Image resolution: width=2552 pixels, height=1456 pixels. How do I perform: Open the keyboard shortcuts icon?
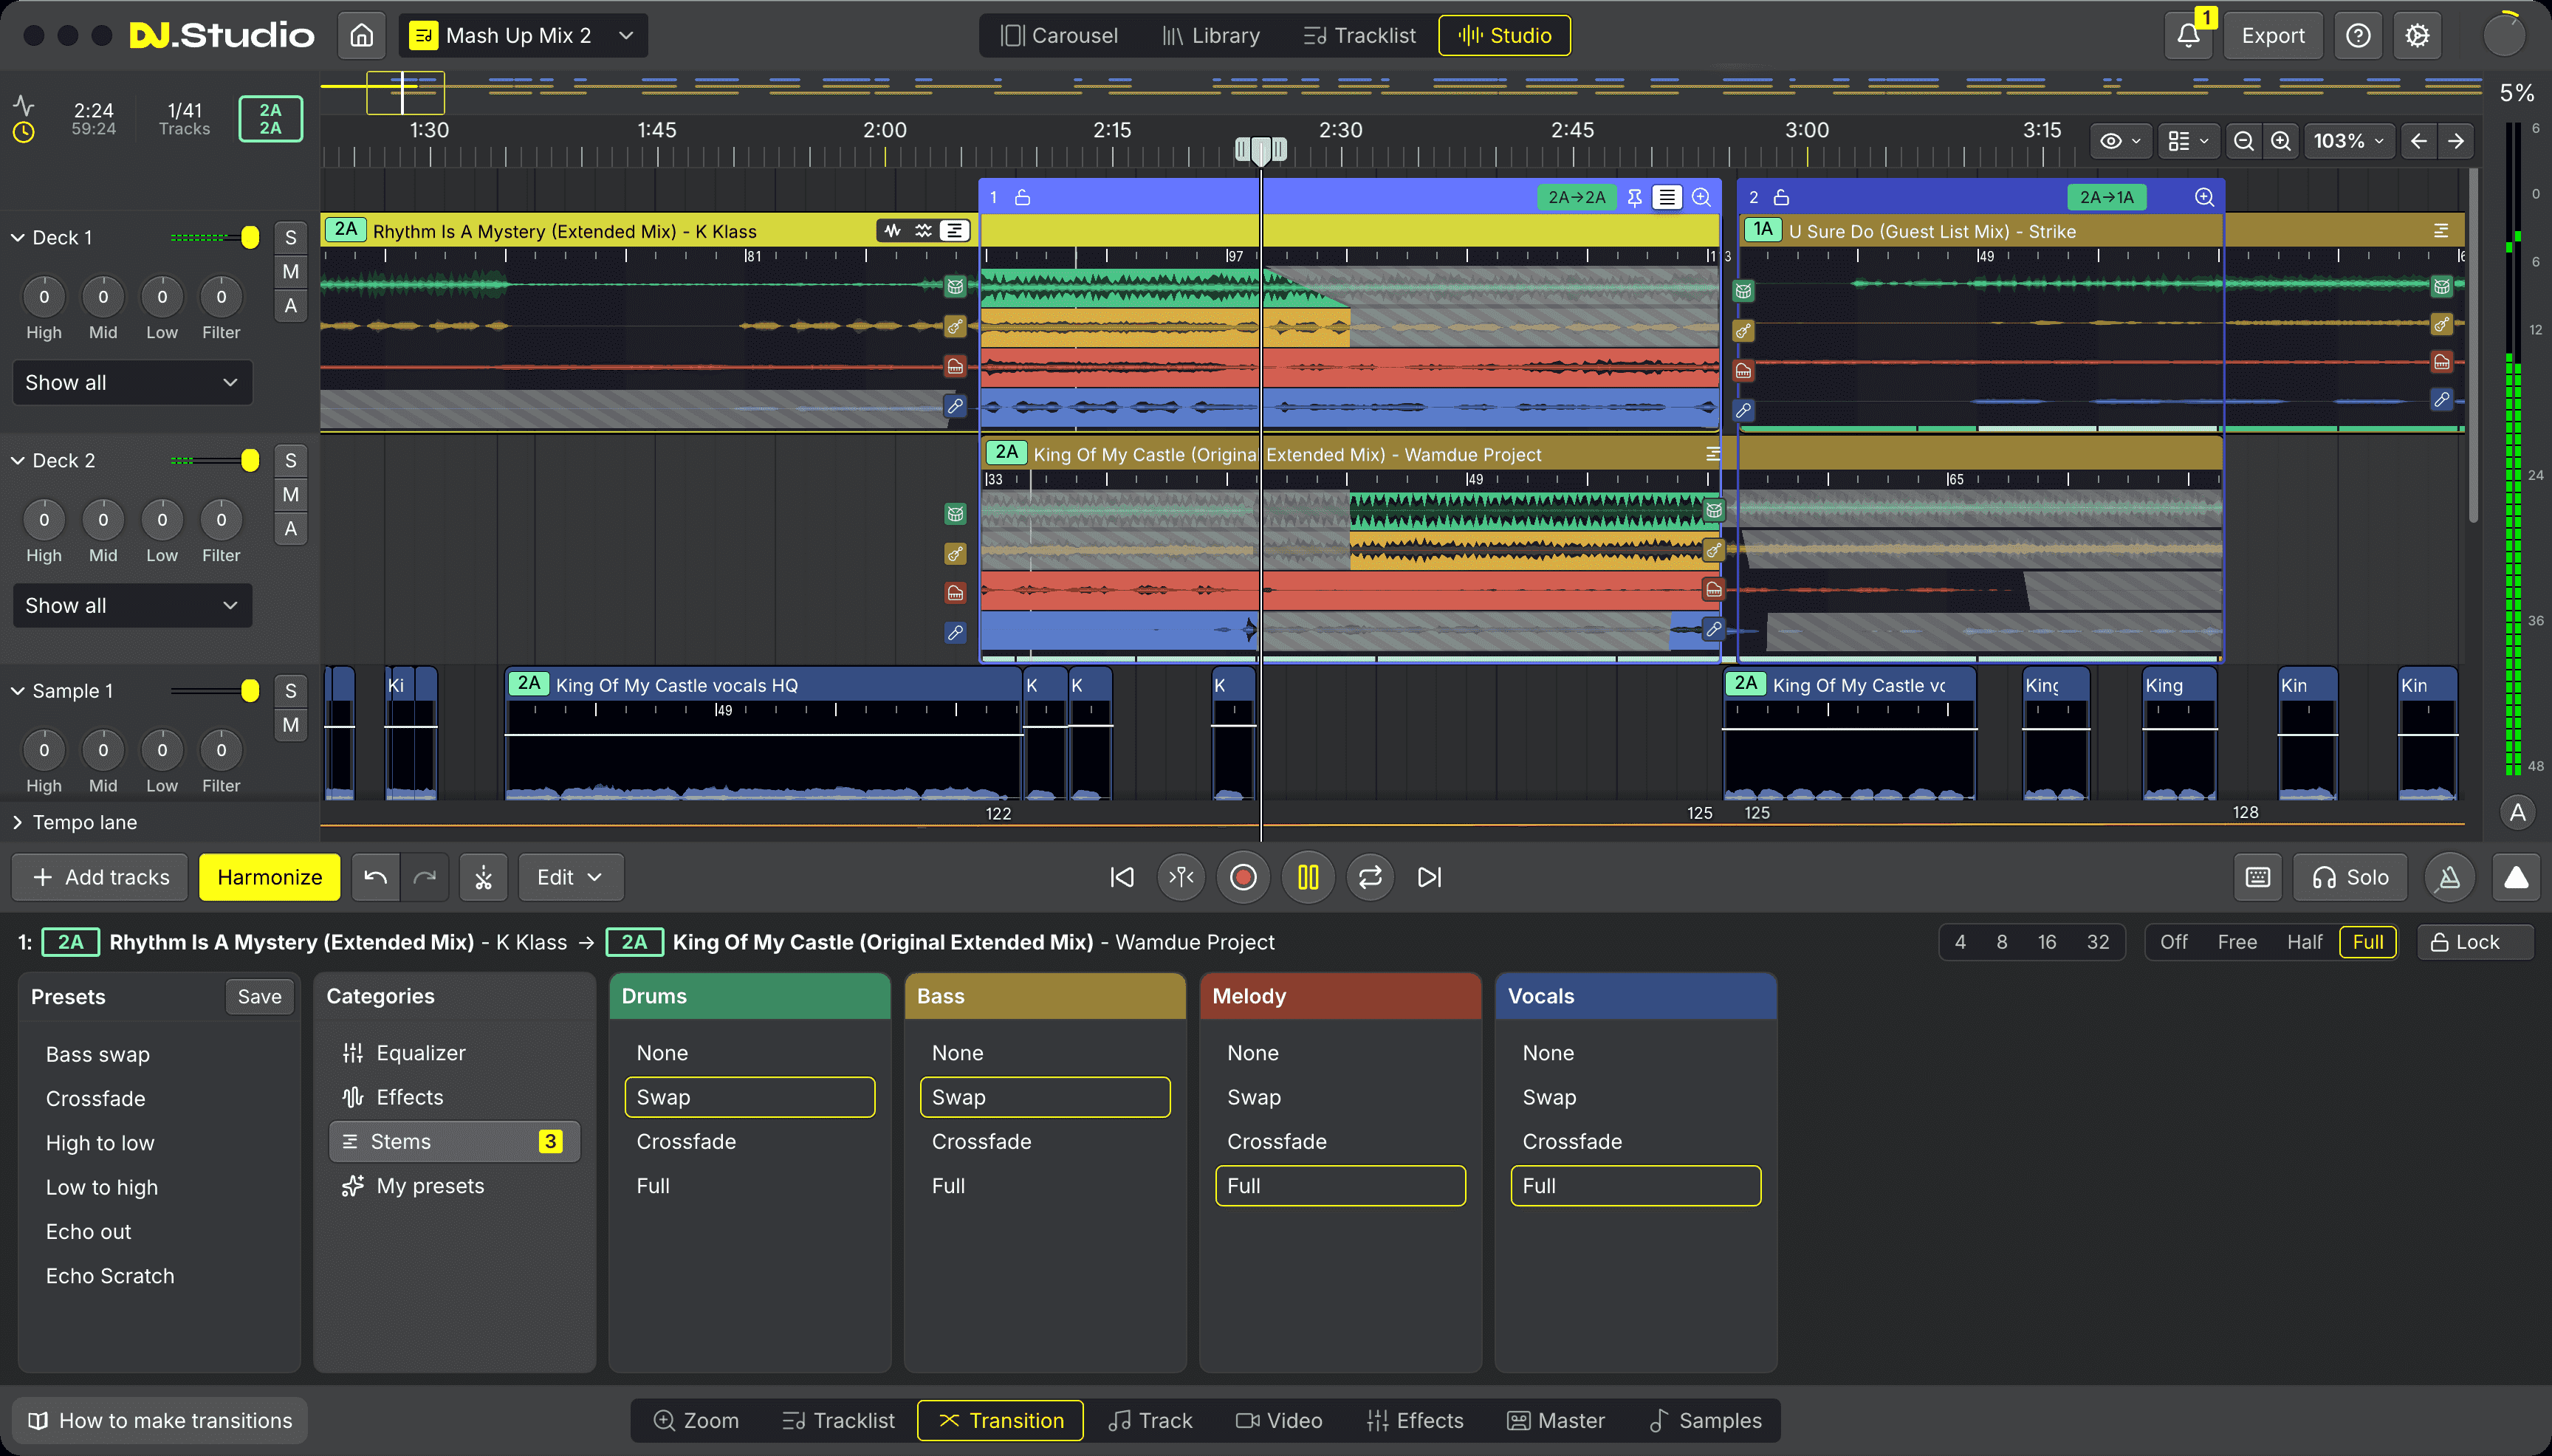(2258, 877)
